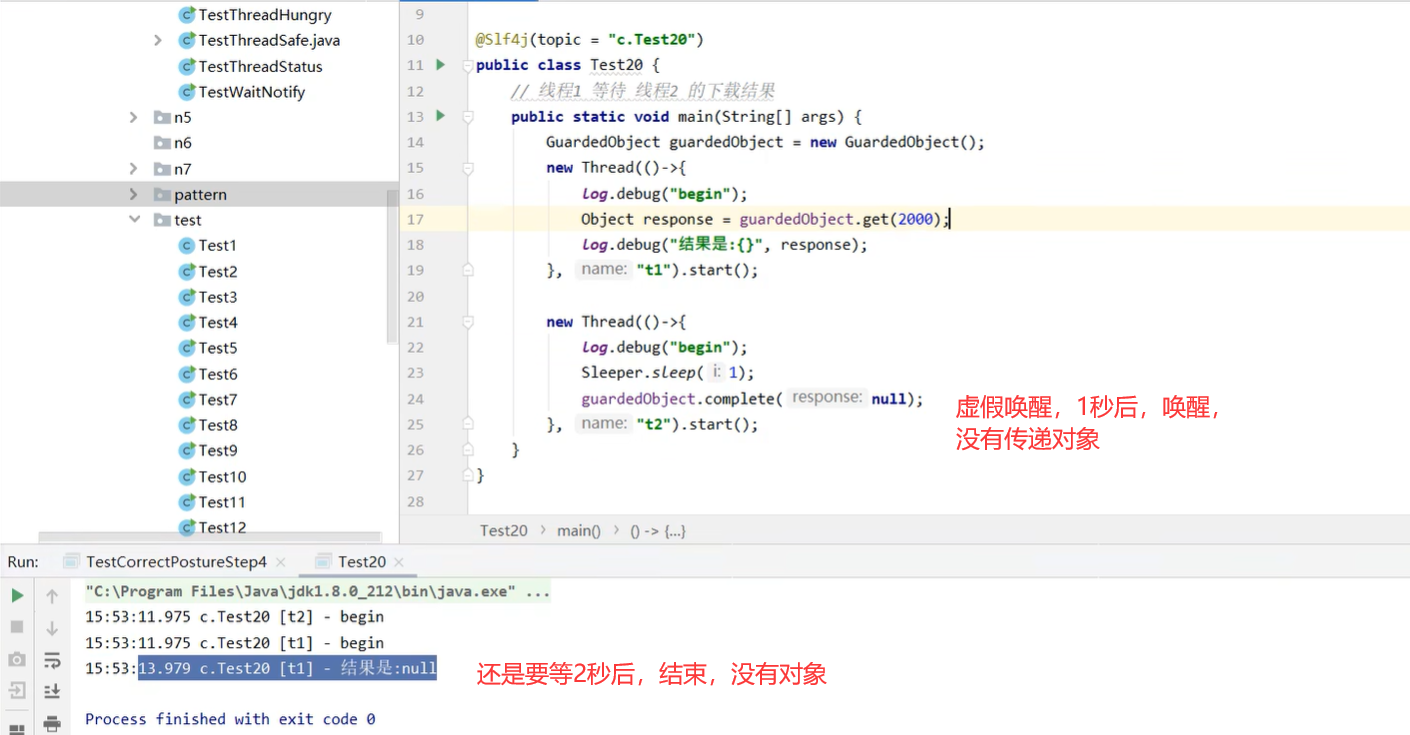Click the "t2" thread name string

(x=653, y=424)
